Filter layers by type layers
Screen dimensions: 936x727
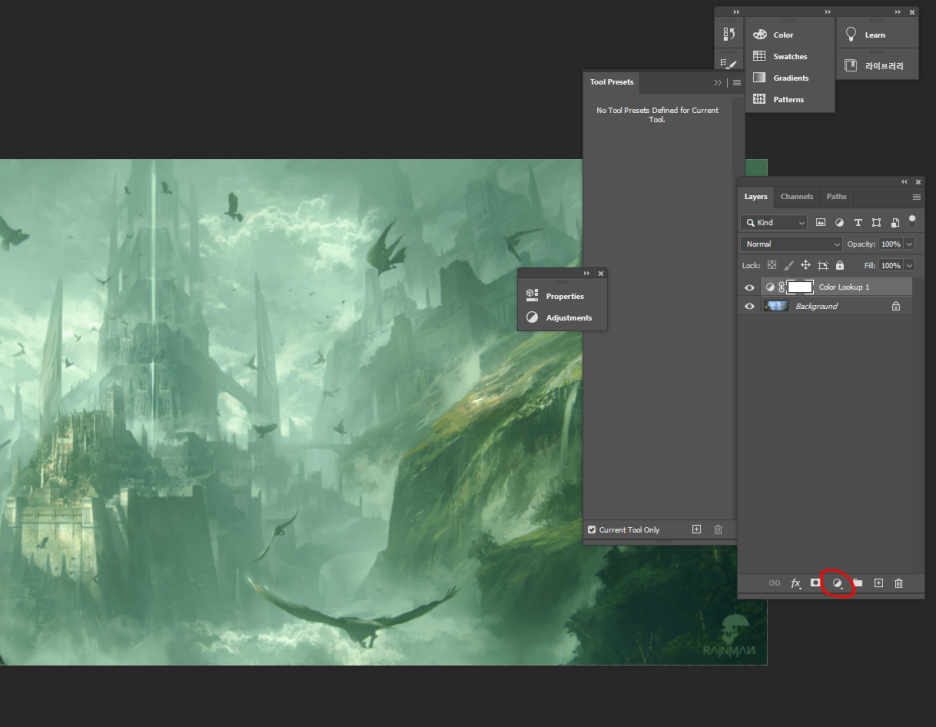(x=858, y=223)
